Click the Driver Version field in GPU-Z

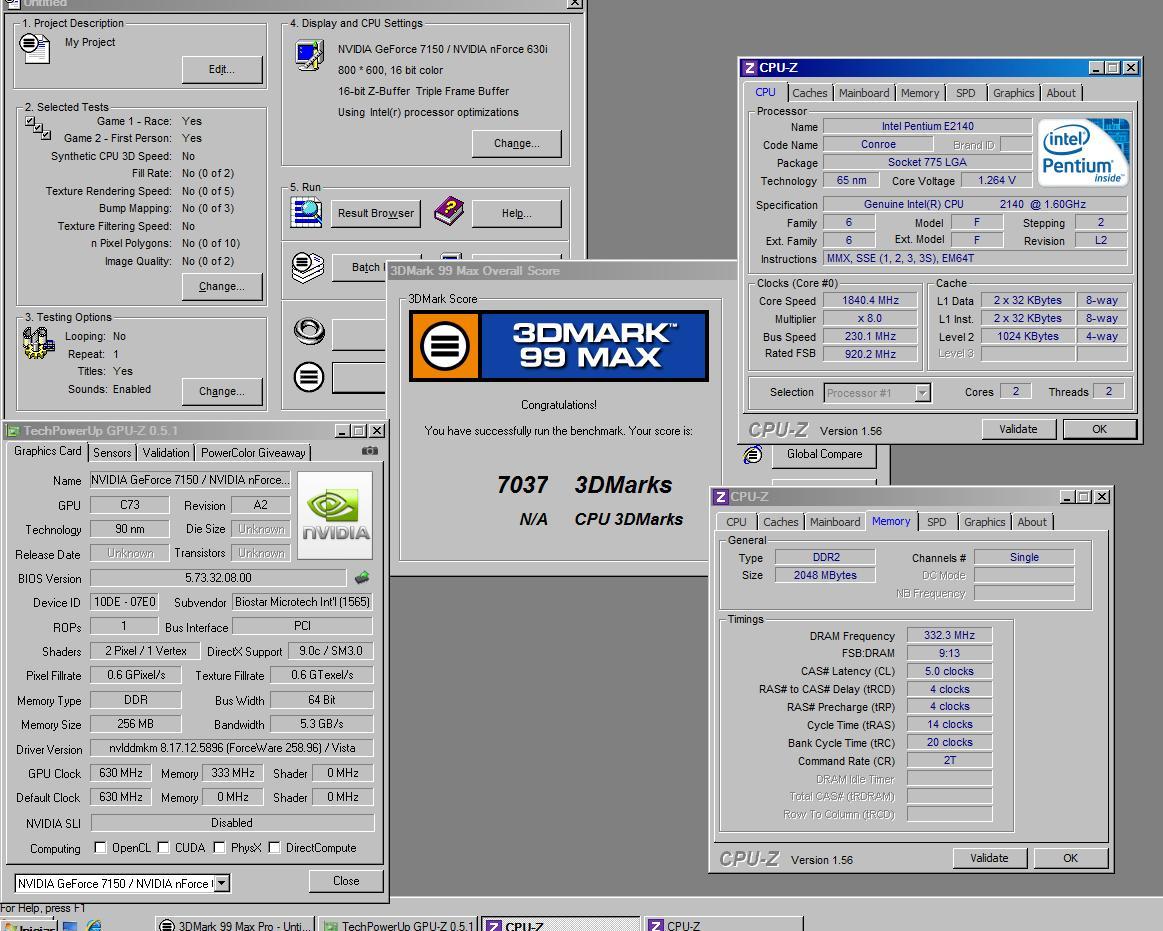231,748
